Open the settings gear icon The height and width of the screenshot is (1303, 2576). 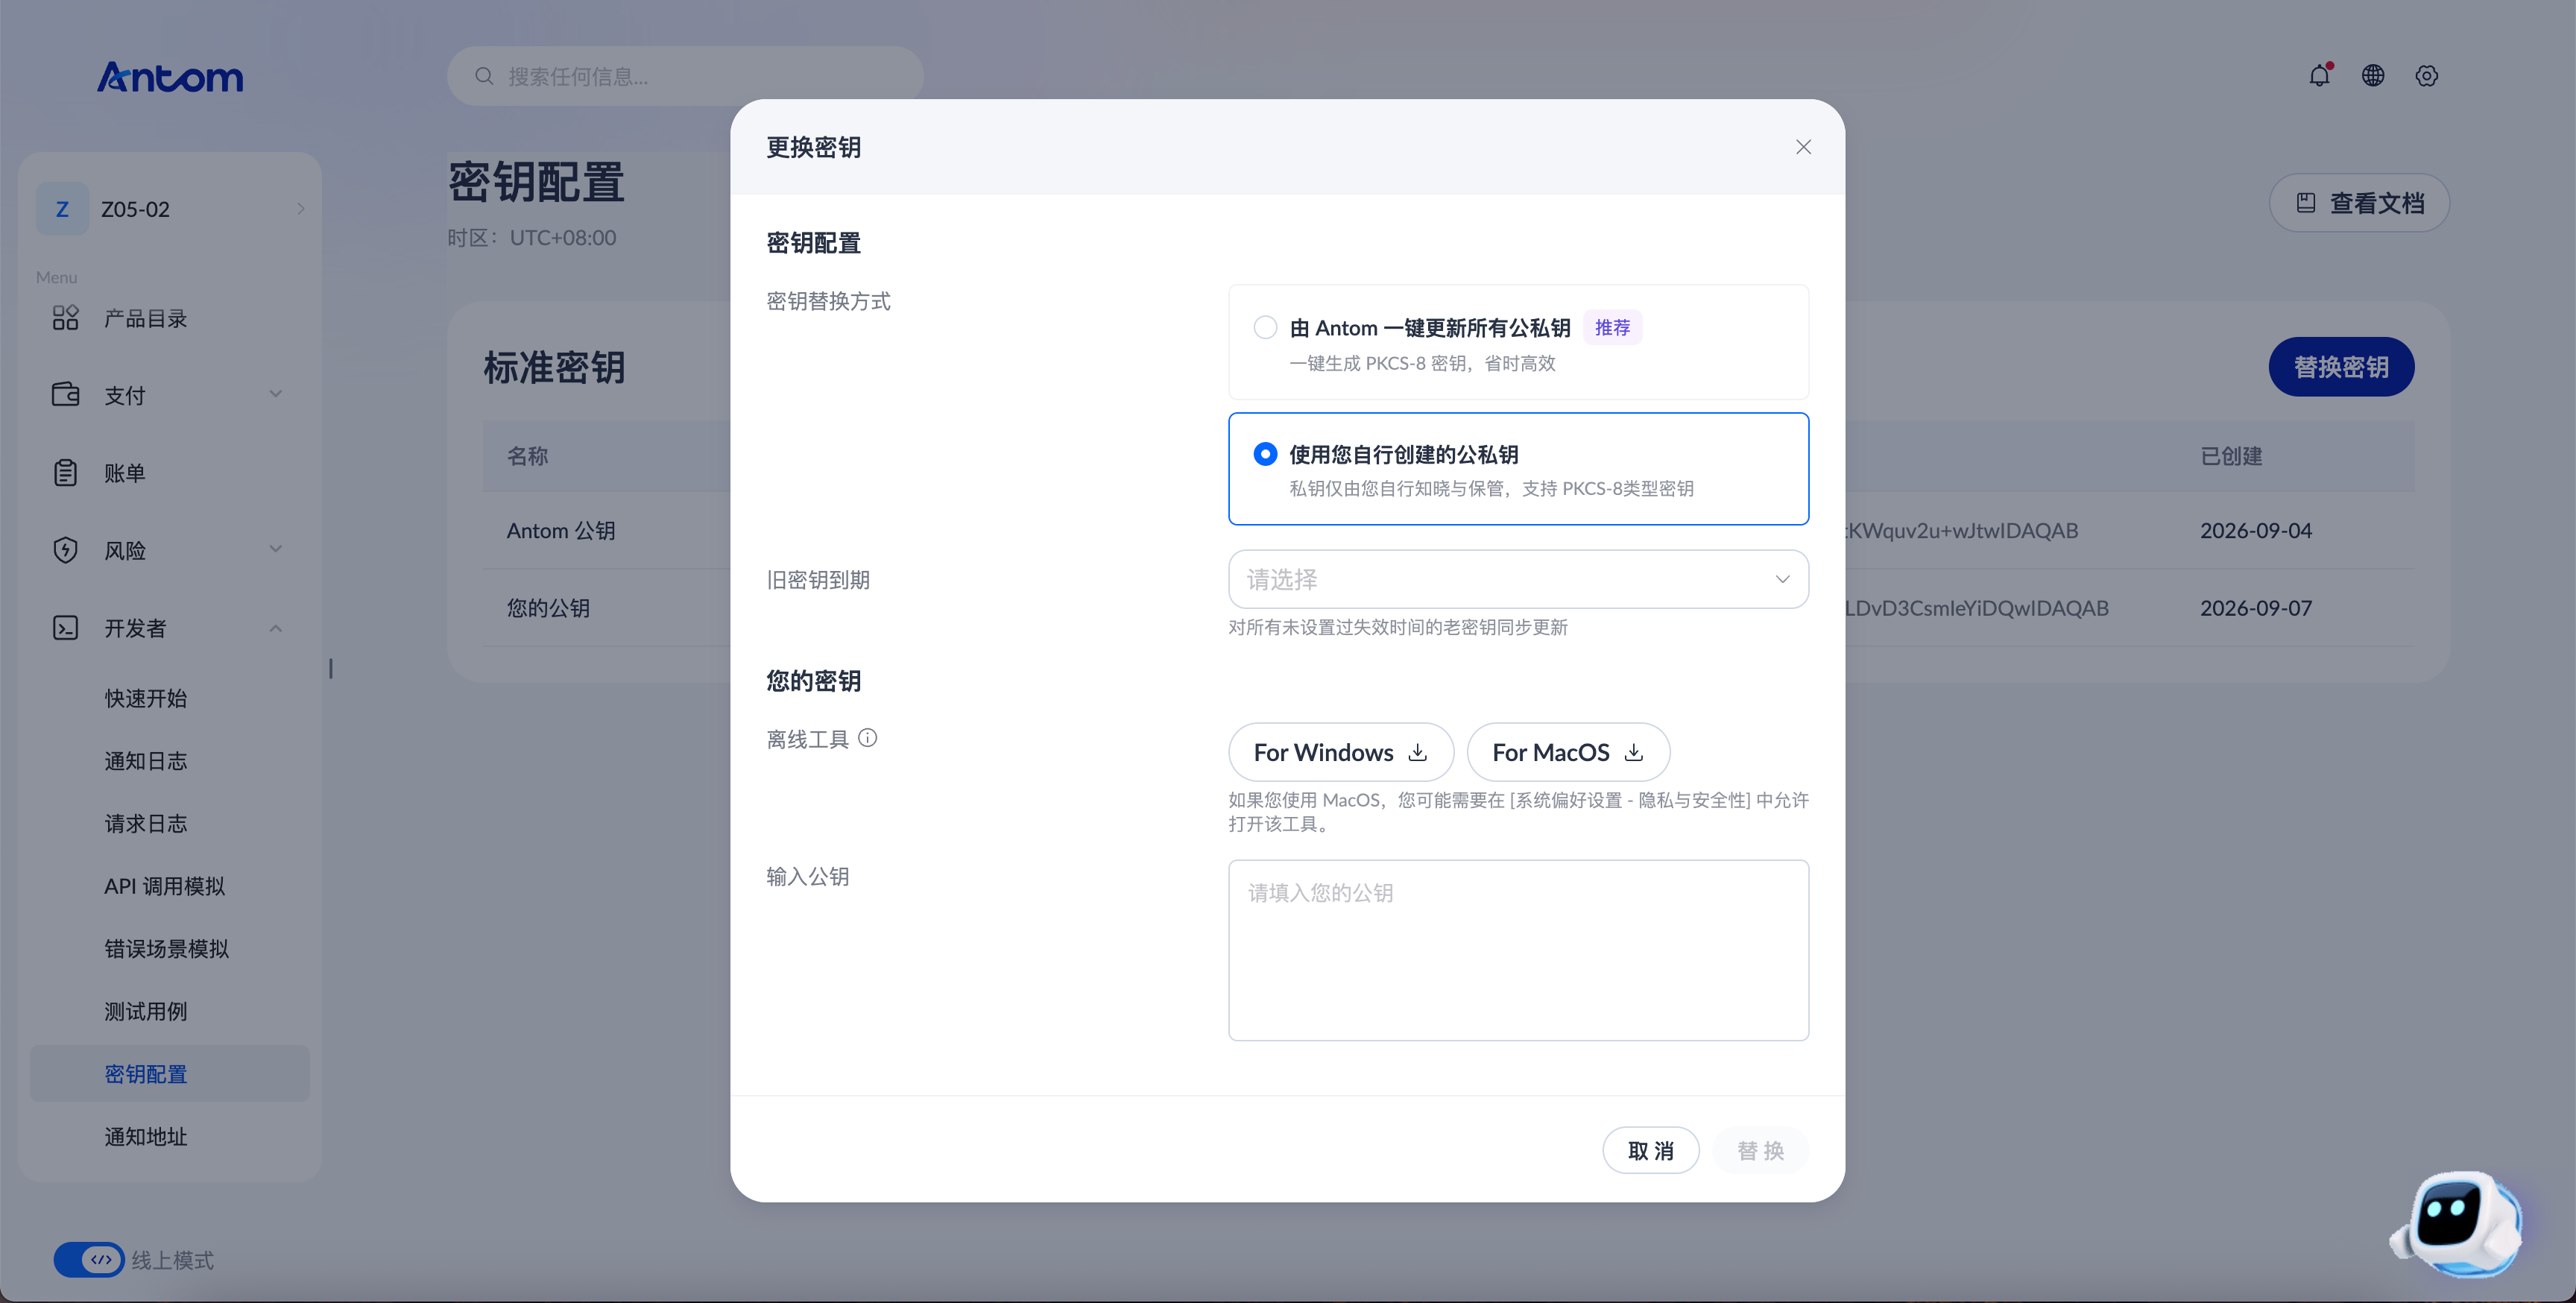pos(2426,76)
